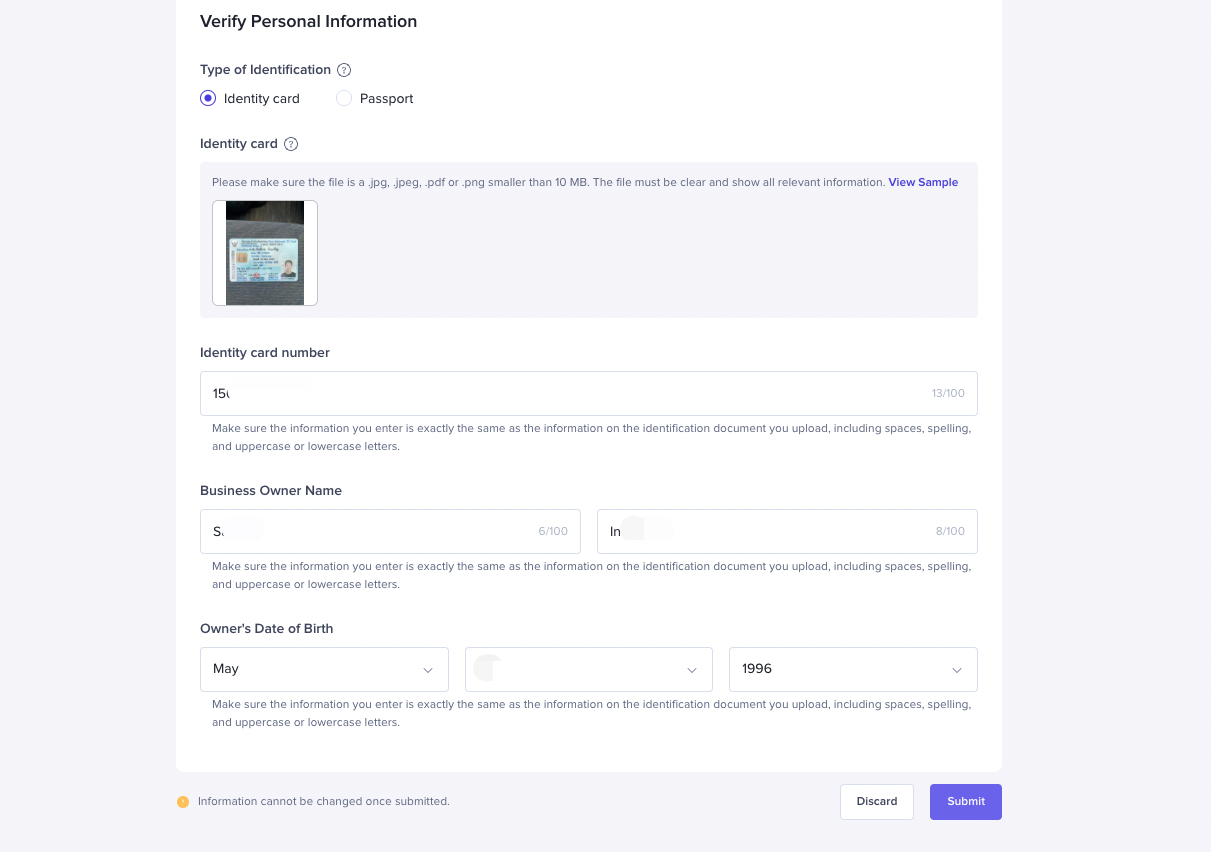The image size is (1211, 852).
Task: Click the chevron arrow in the 1996 year field
Action: (957, 670)
